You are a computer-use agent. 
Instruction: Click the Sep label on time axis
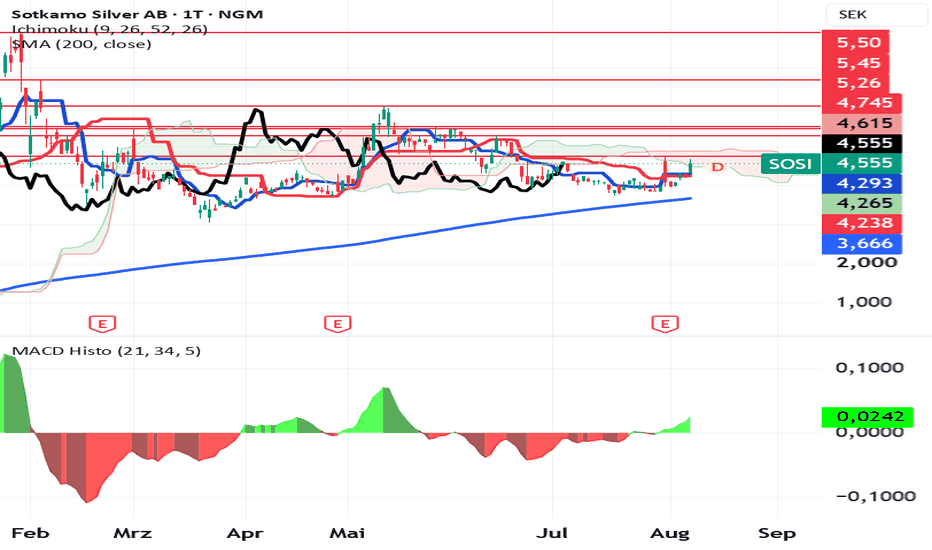pyautogui.click(x=777, y=533)
